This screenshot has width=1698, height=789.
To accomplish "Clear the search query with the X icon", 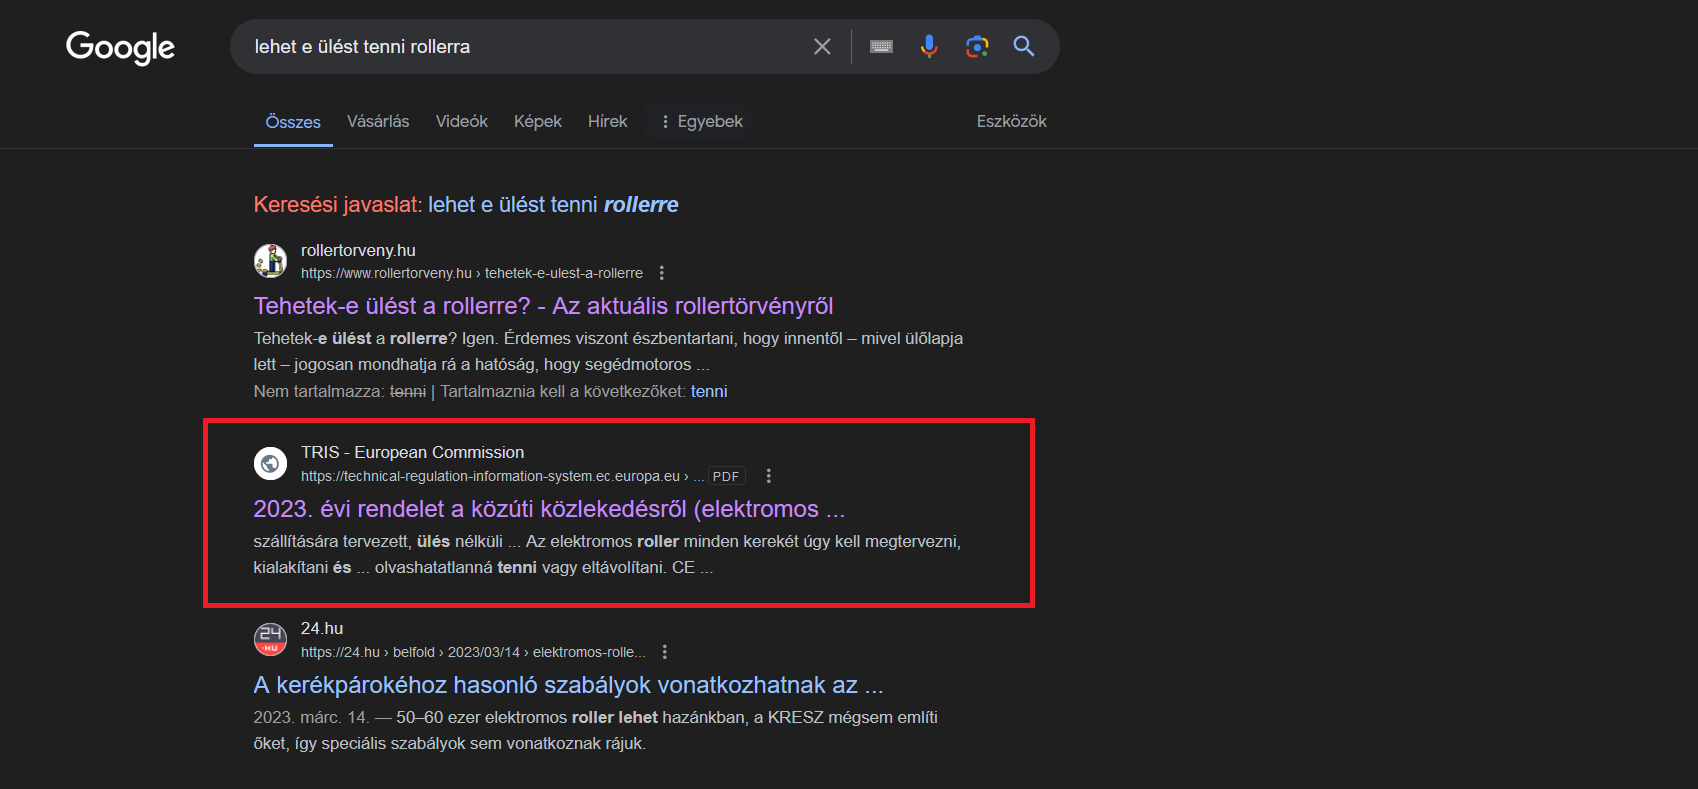I will [822, 46].
